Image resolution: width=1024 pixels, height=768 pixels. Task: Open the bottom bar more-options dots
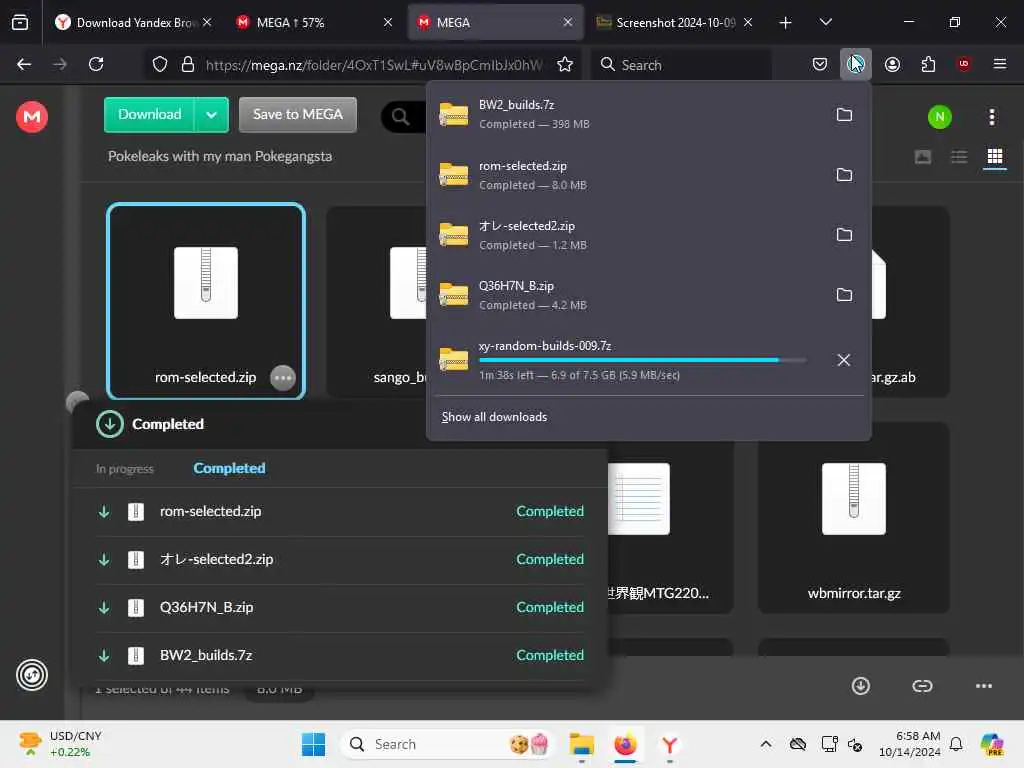pyautogui.click(x=984, y=686)
